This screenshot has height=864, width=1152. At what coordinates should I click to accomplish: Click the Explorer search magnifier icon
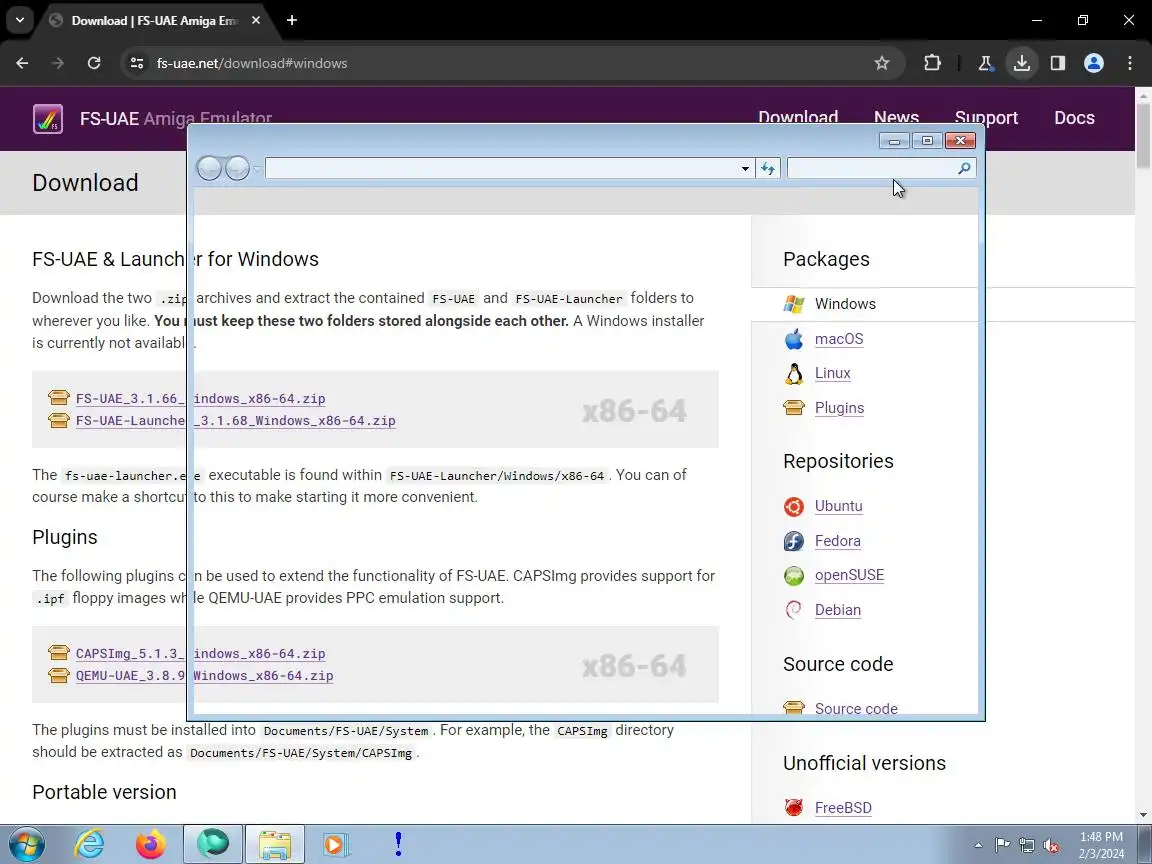coord(964,168)
